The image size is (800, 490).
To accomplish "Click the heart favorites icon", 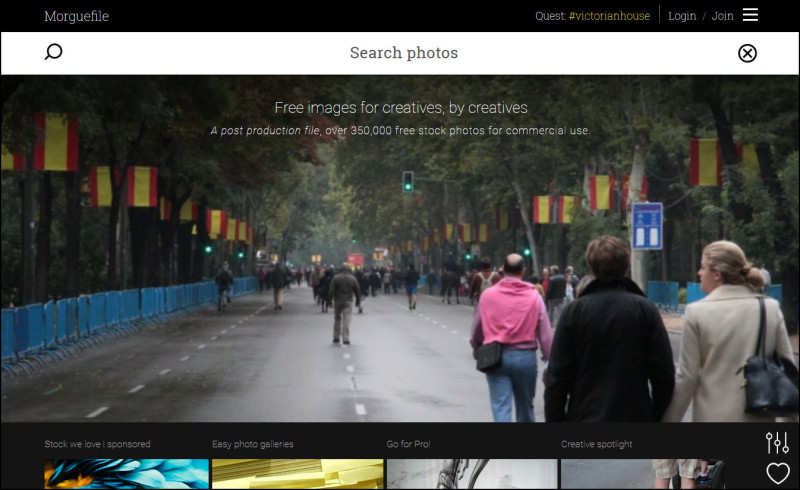I will click(777, 474).
